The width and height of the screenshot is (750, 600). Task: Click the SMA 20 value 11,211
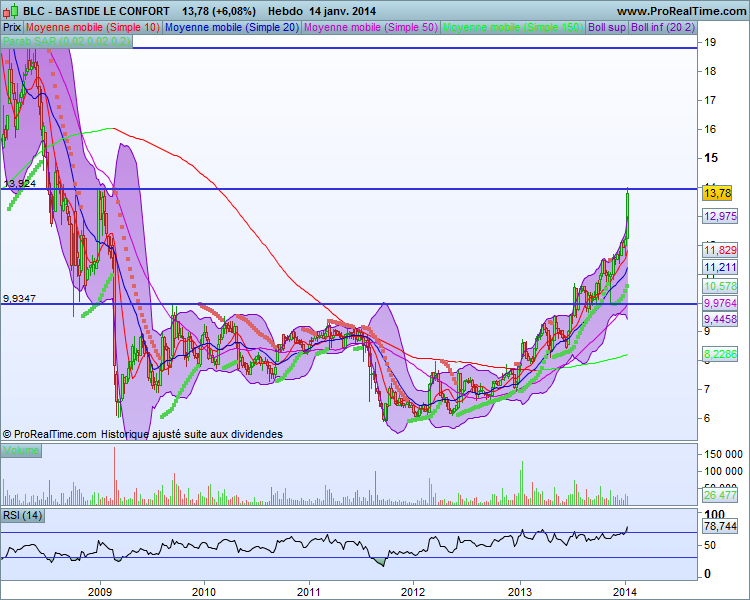tap(720, 267)
